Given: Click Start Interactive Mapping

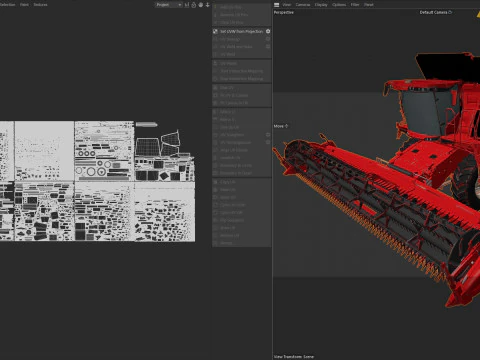Looking at the screenshot, I should tap(242, 71).
